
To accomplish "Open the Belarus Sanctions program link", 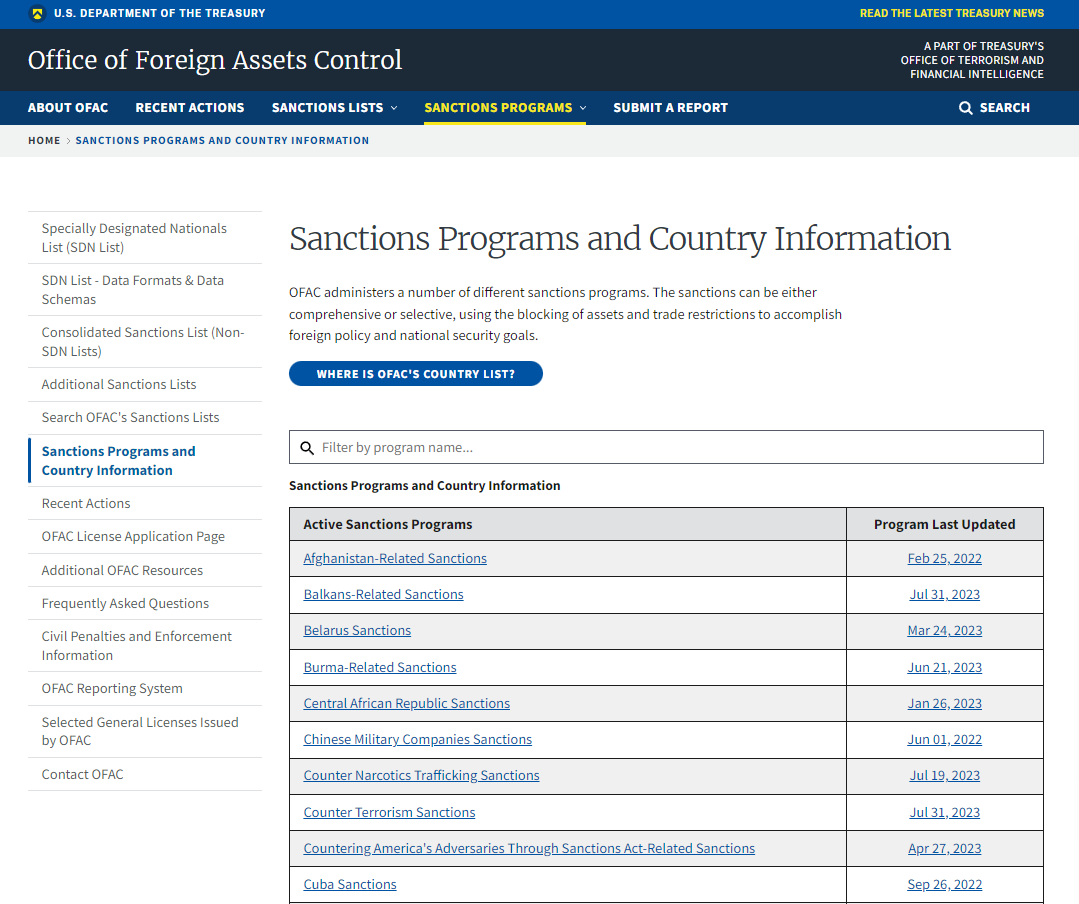I will pyautogui.click(x=357, y=631).
